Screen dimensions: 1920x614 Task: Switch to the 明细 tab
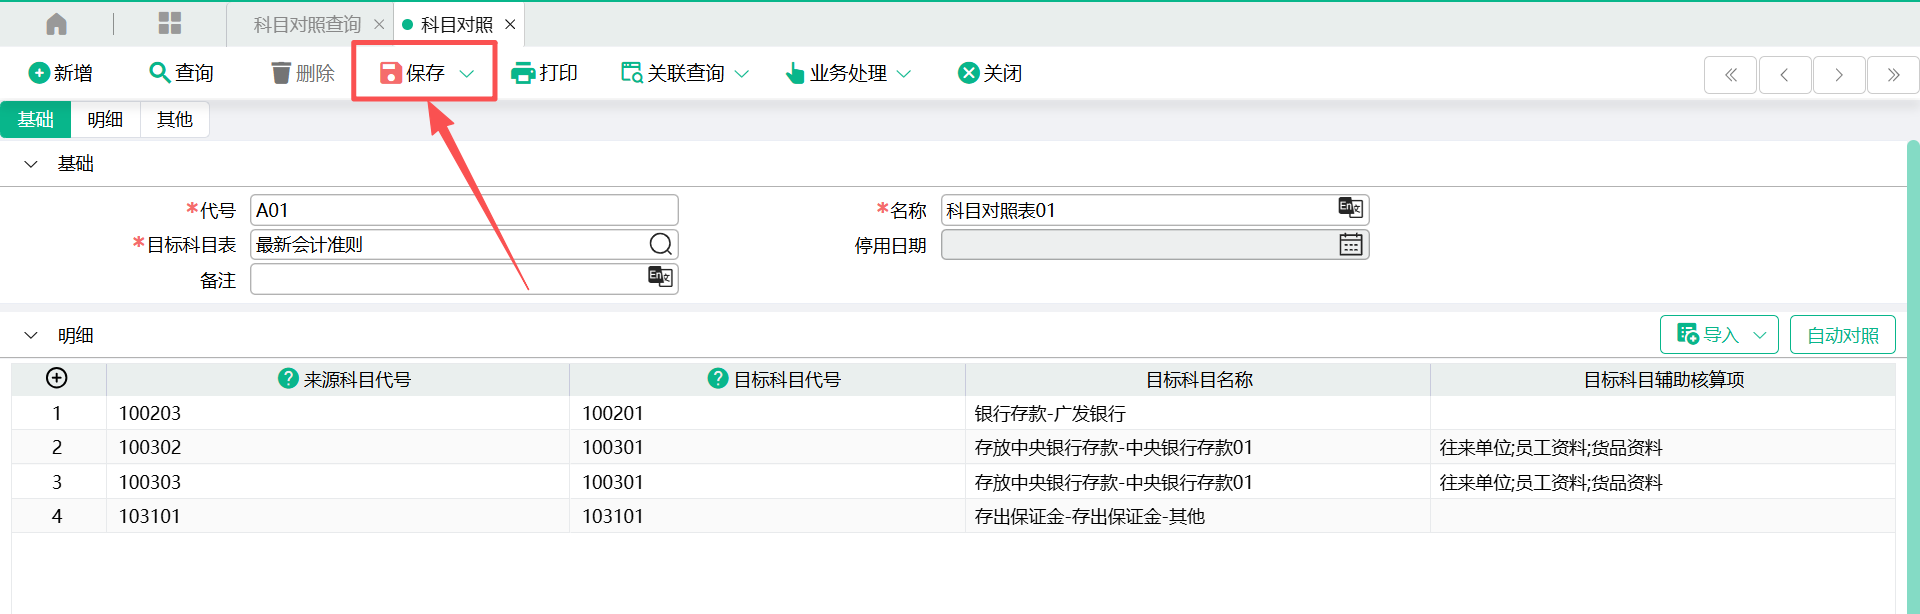(105, 120)
